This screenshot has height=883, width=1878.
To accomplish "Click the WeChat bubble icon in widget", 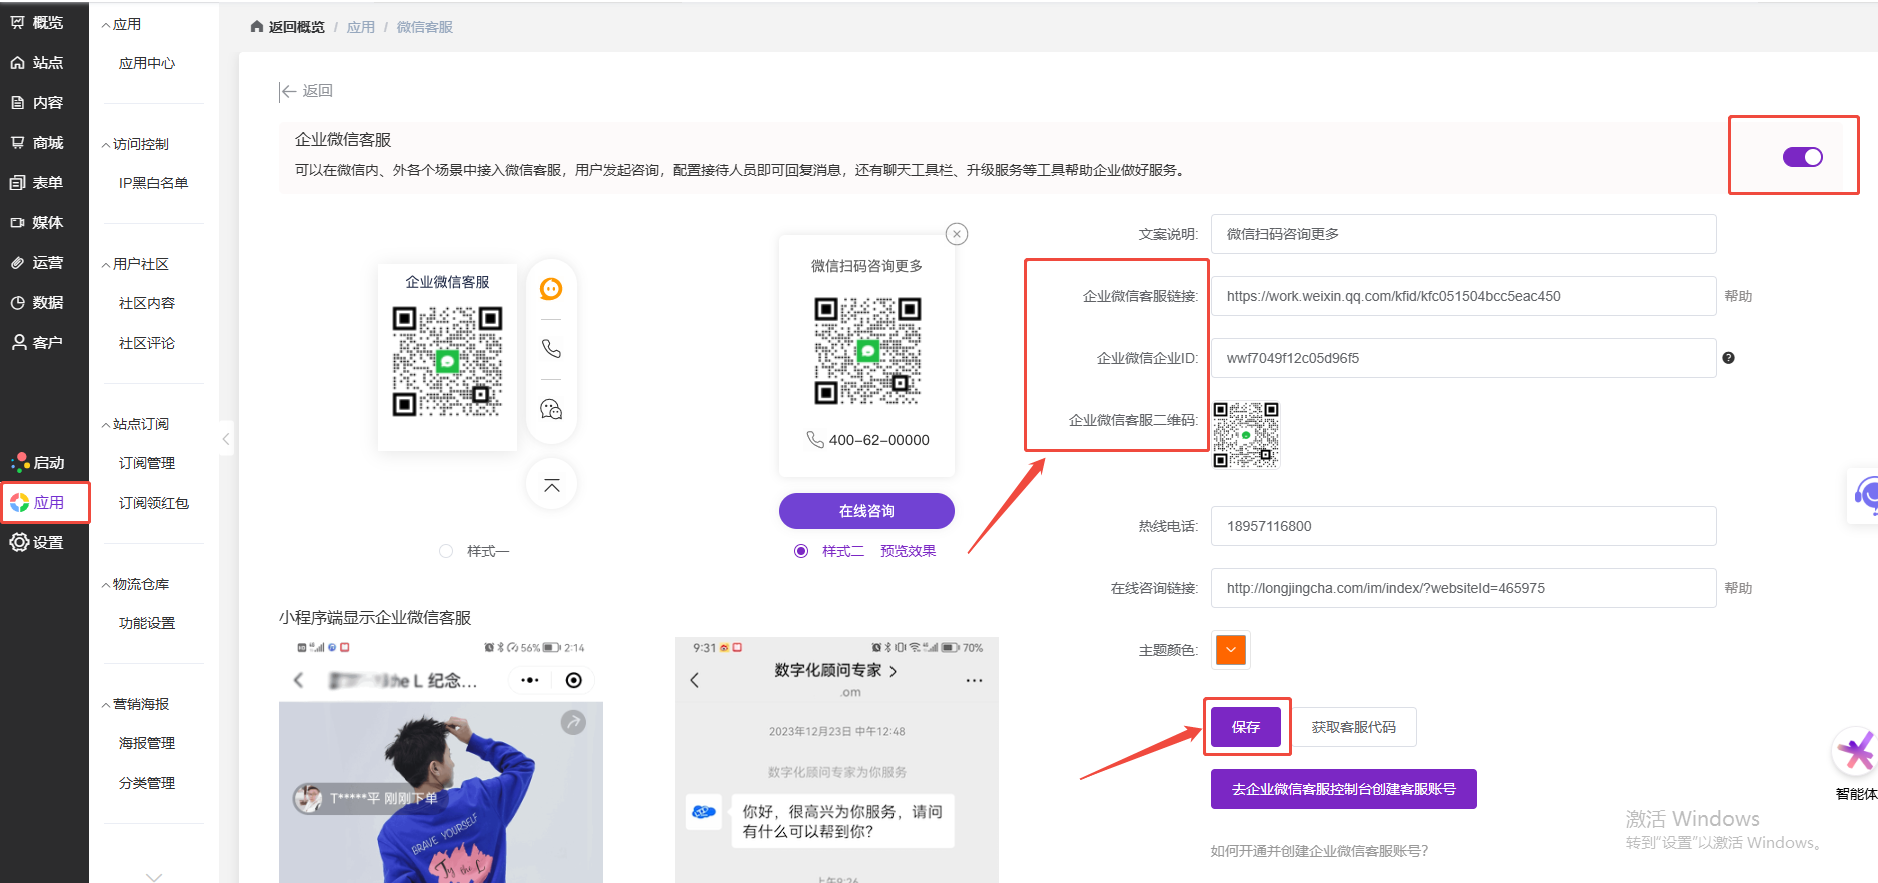I will point(551,409).
